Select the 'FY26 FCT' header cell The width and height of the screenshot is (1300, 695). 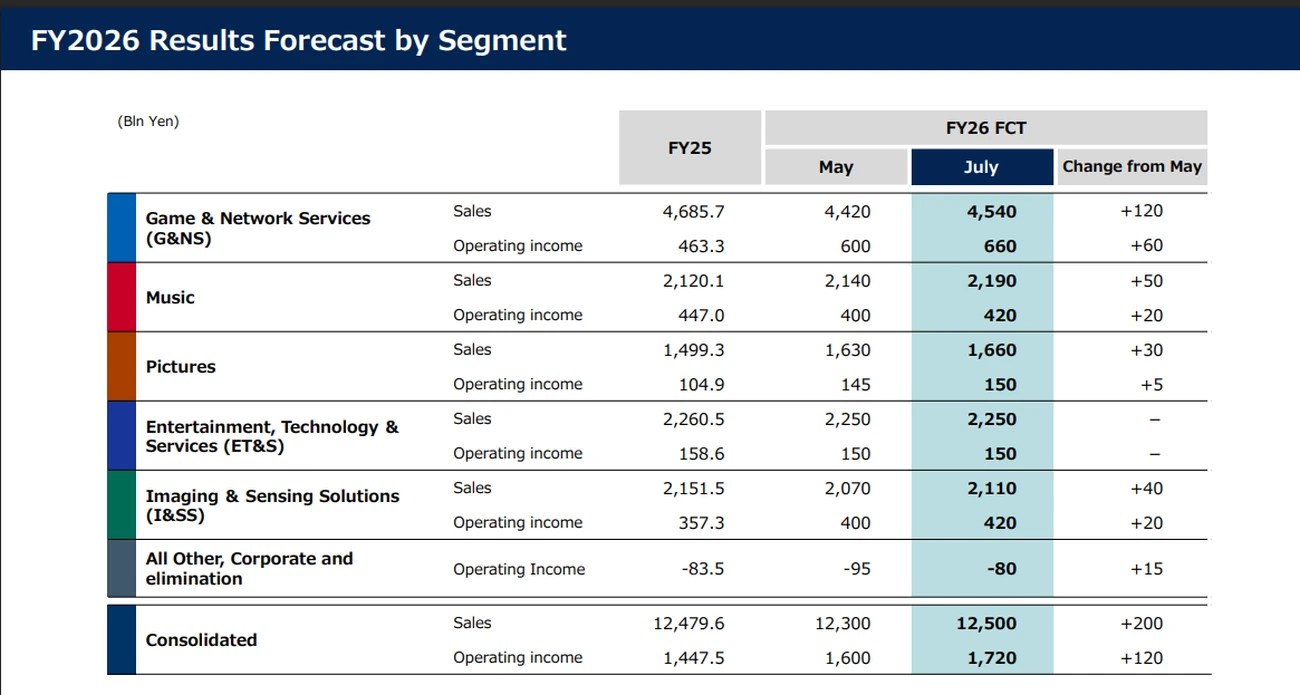[x=986, y=128]
